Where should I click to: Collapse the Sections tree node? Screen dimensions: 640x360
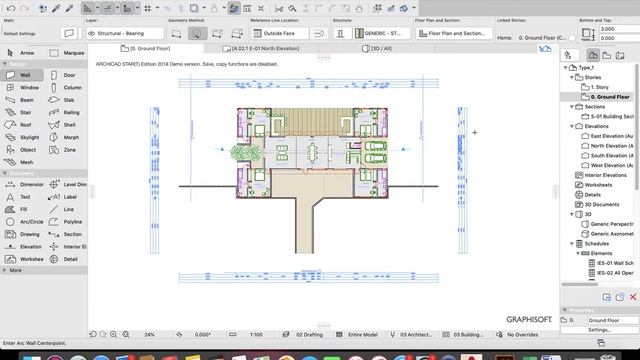(x=572, y=107)
